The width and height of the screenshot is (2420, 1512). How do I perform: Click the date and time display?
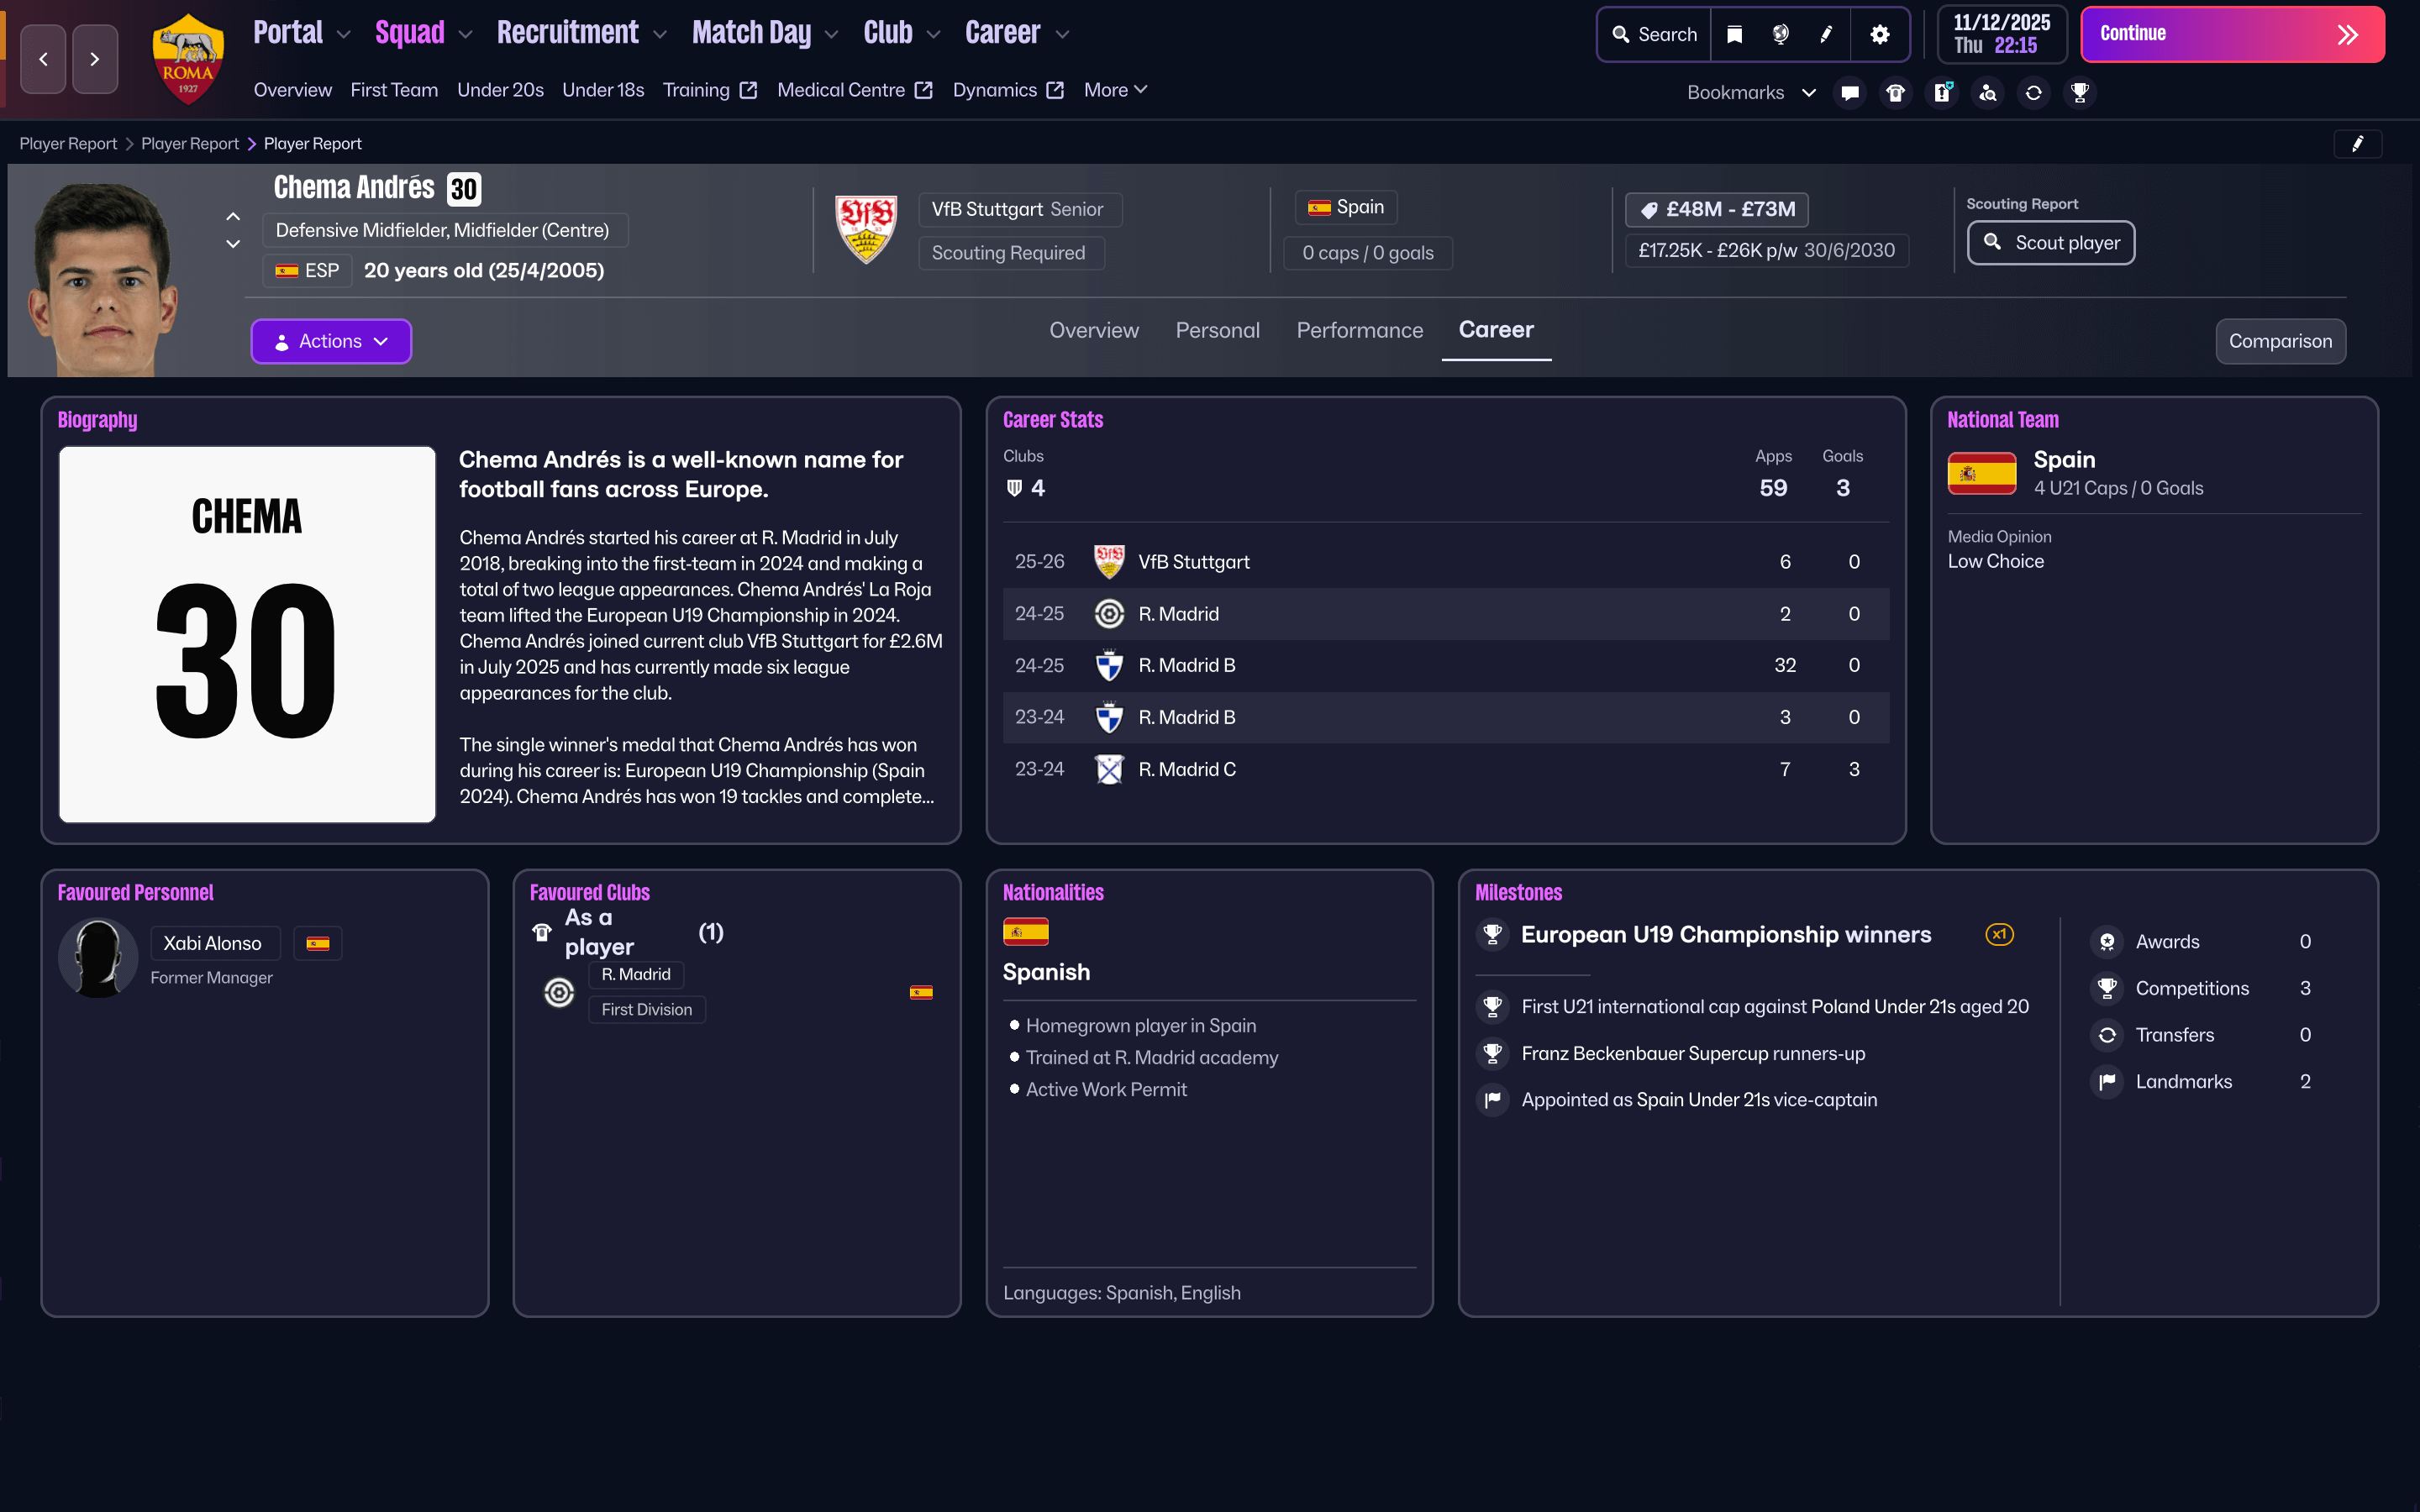pos(2002,34)
